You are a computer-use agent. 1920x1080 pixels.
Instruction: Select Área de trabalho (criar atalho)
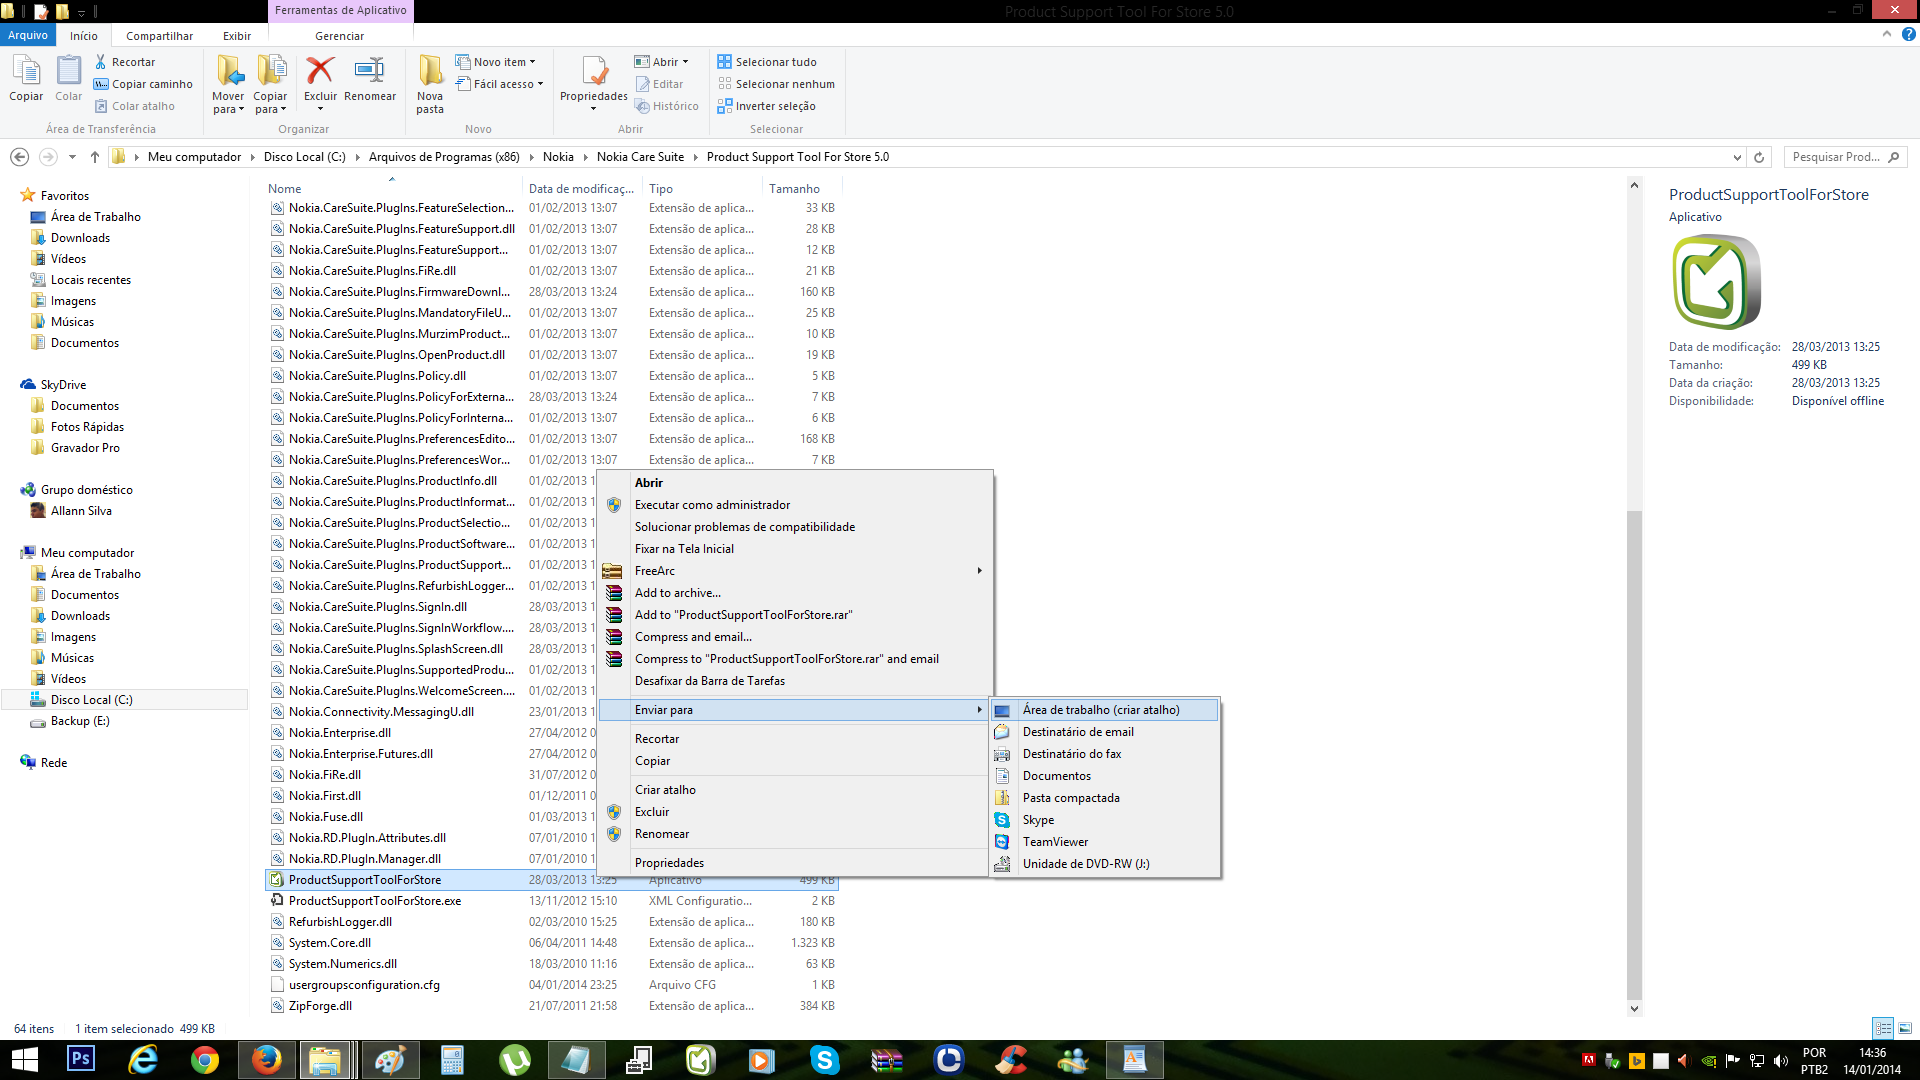click(x=1101, y=710)
